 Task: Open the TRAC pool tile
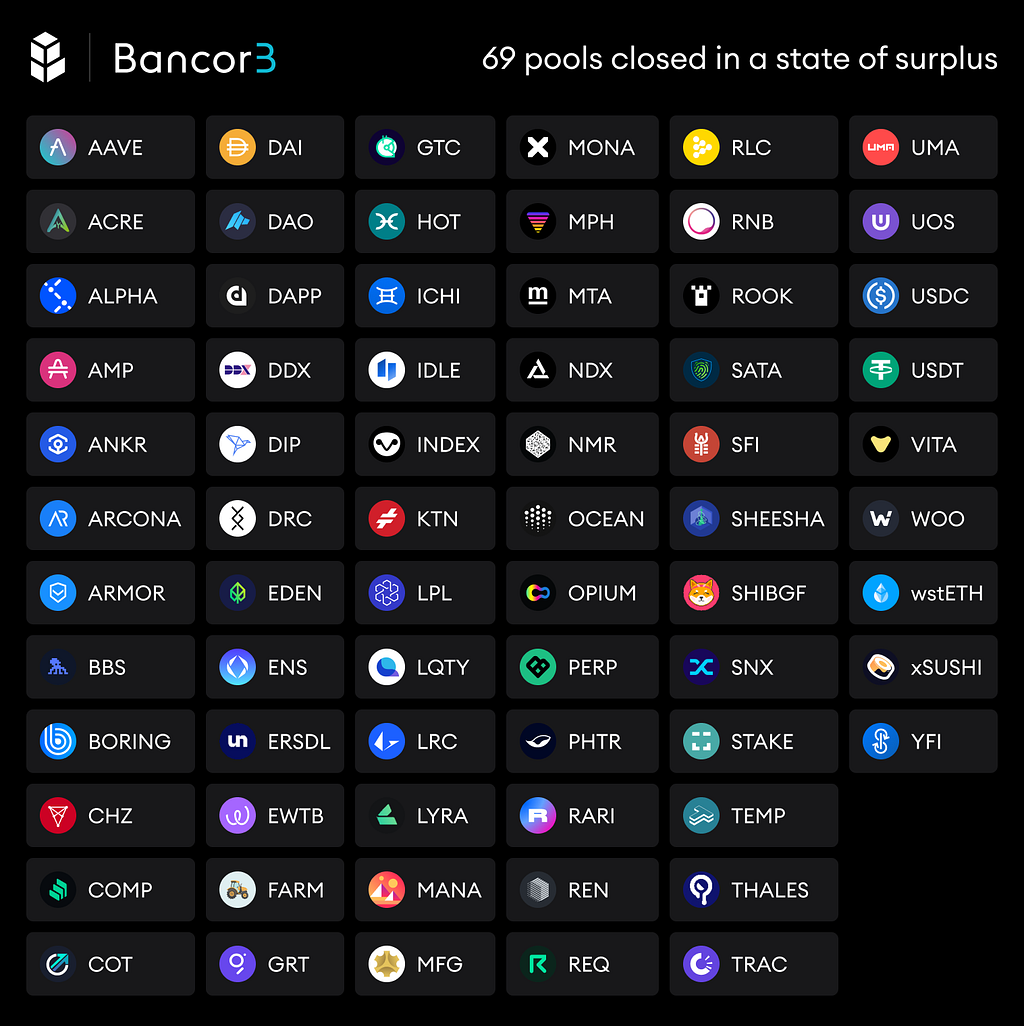753,964
